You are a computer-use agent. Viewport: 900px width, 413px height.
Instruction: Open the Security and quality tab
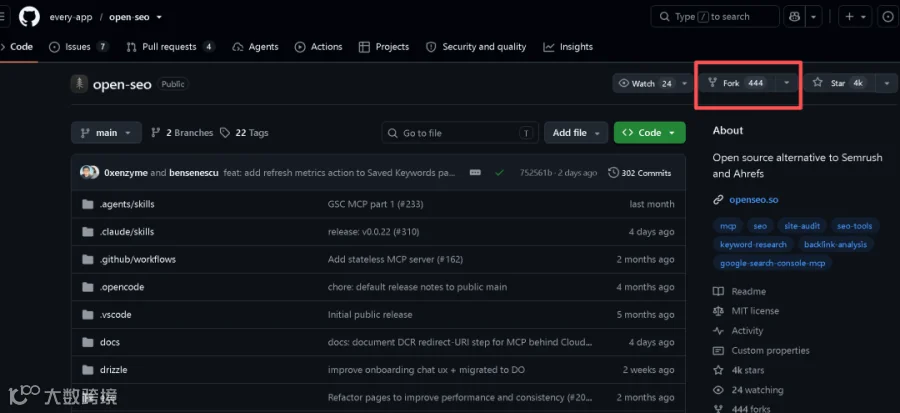click(x=476, y=47)
